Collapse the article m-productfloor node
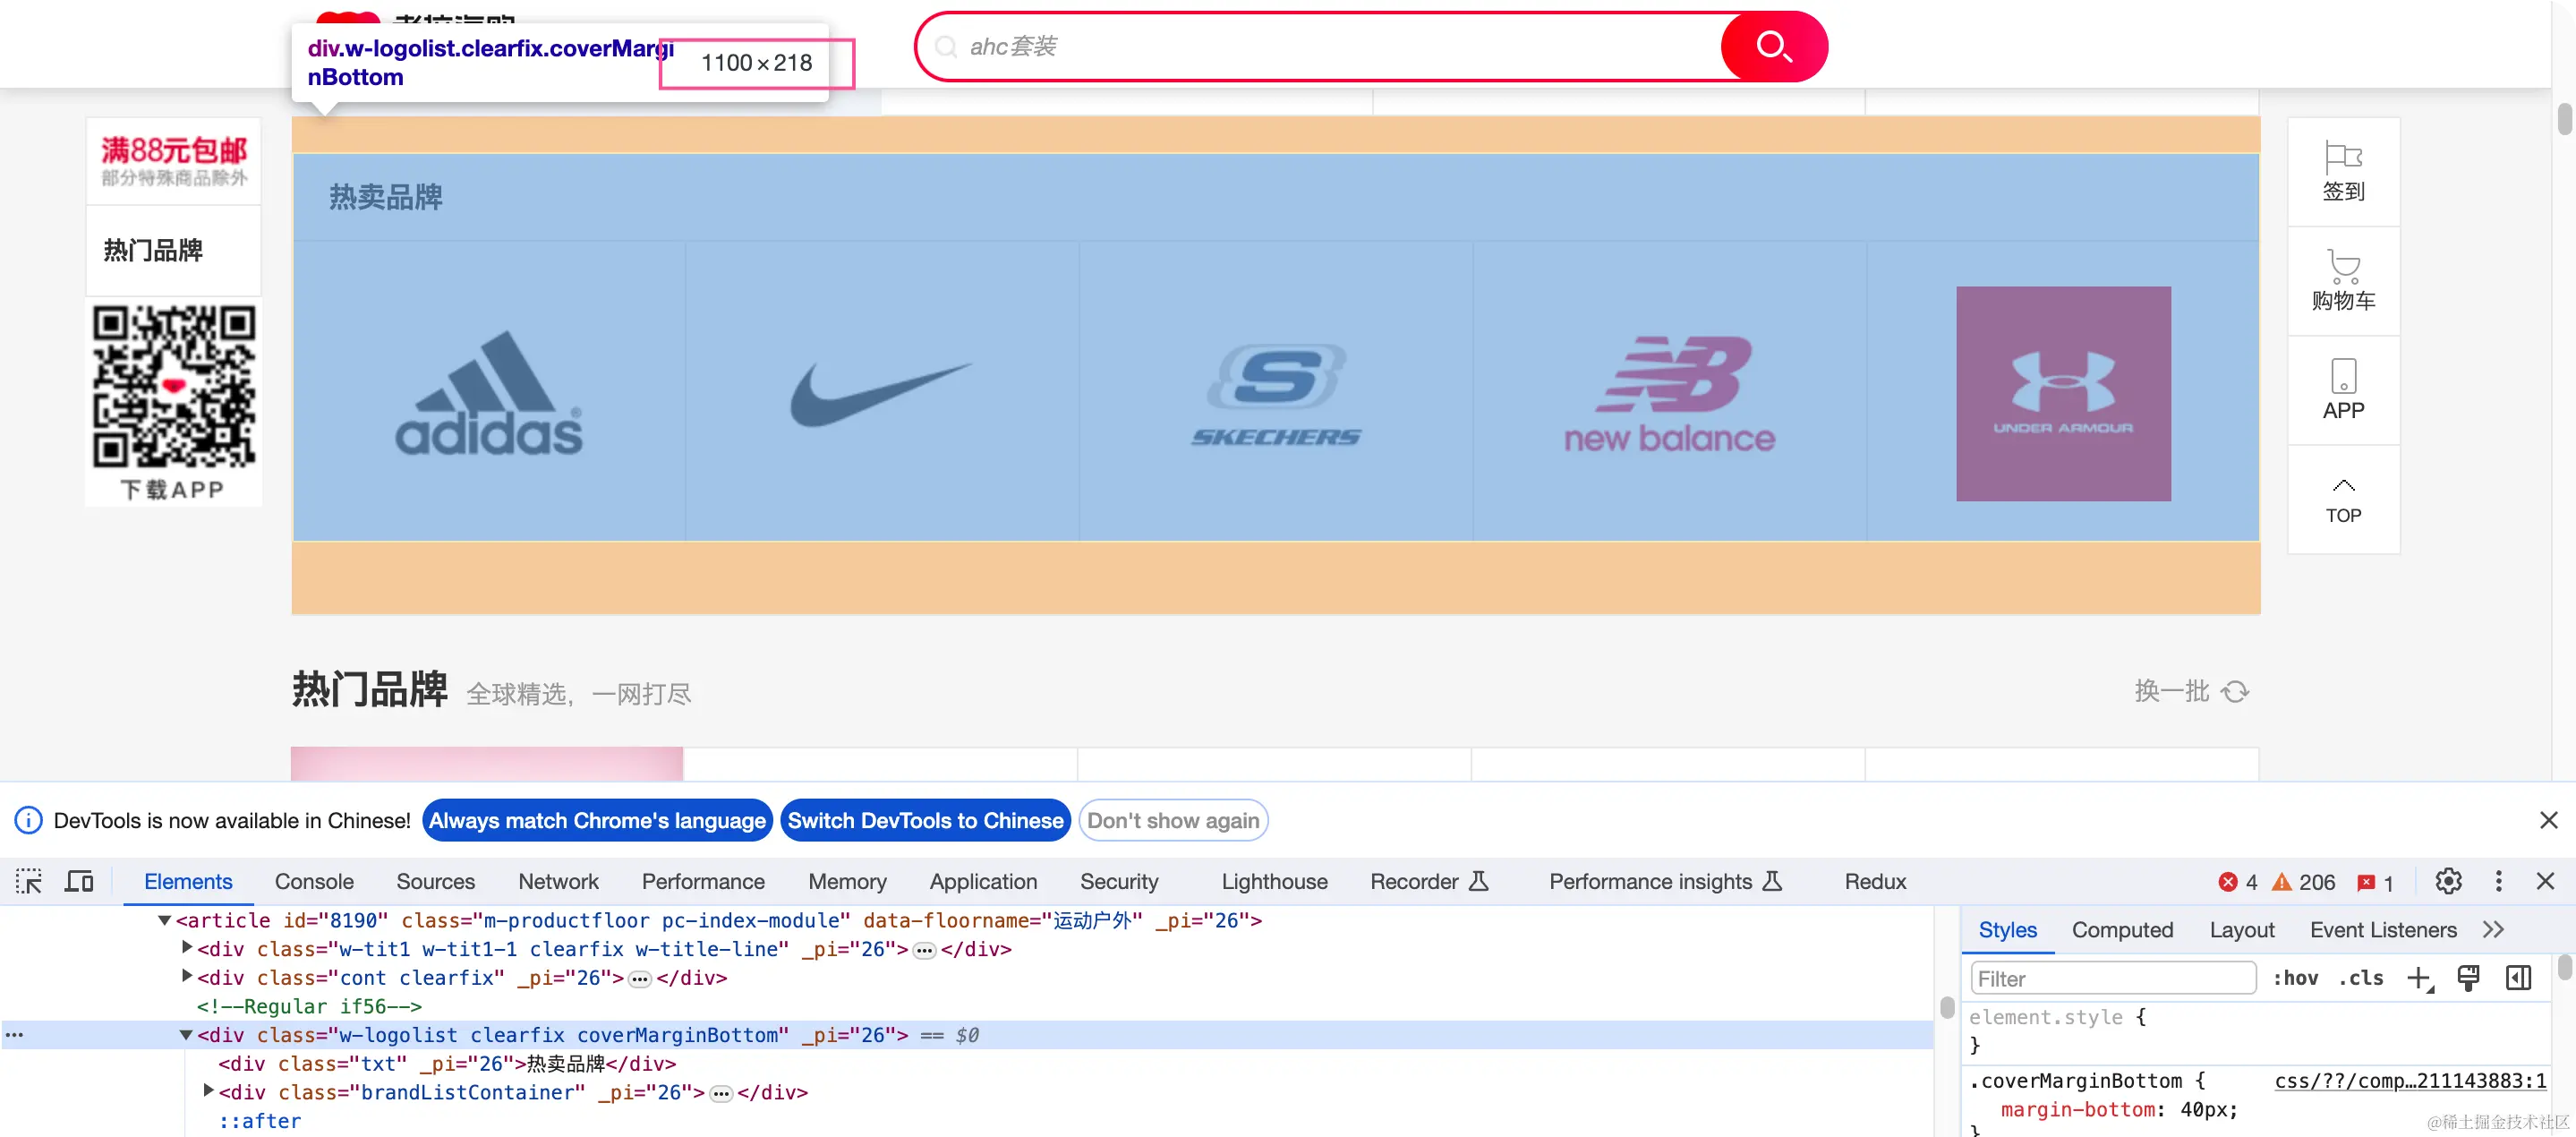The width and height of the screenshot is (2576, 1137). 164,920
